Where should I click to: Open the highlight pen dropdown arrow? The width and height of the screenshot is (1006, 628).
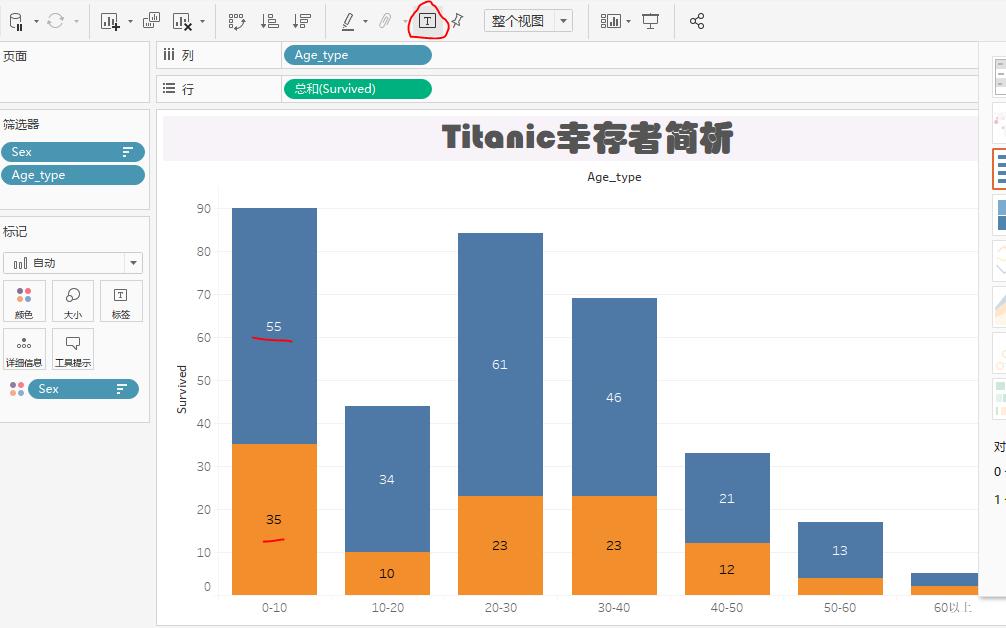point(366,21)
